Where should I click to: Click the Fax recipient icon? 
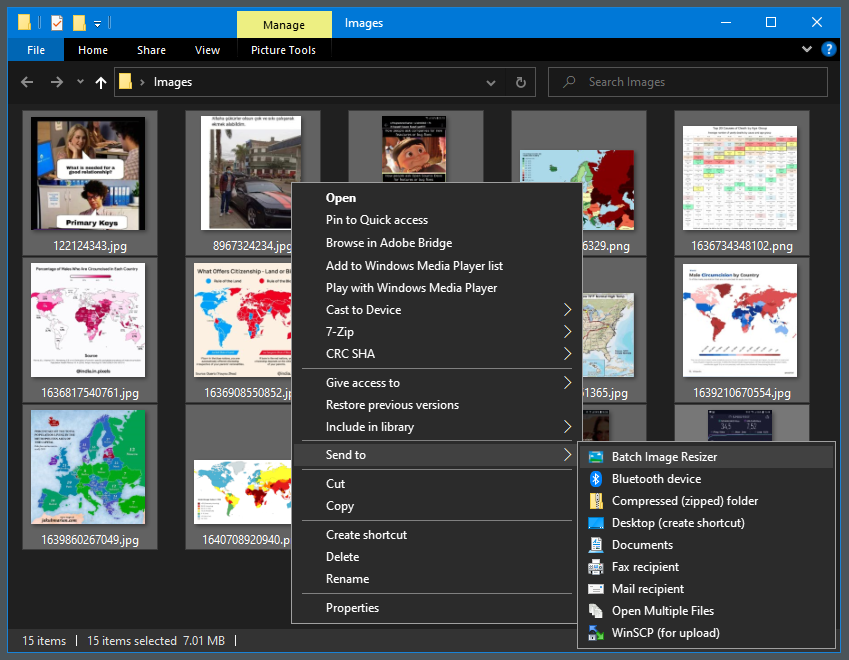pos(596,567)
